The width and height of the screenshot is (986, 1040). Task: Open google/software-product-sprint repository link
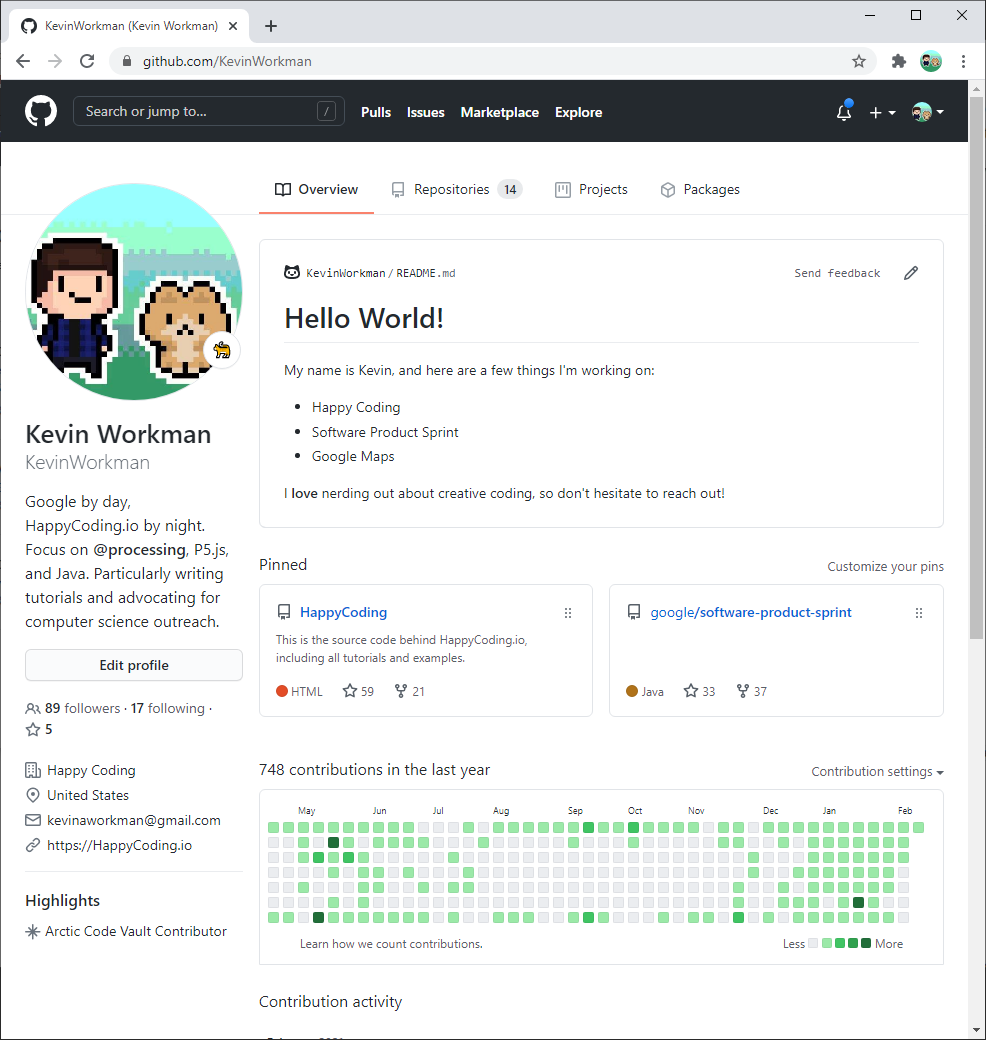(x=751, y=612)
